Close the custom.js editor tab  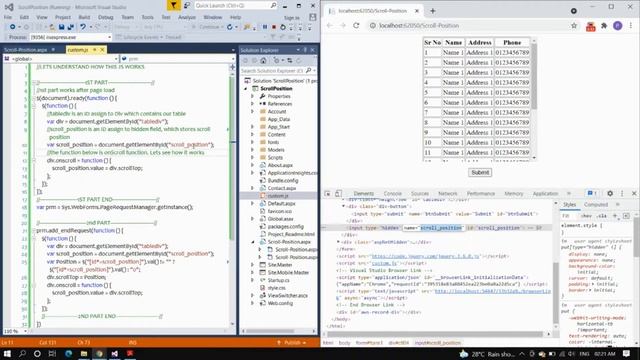pos(102,50)
